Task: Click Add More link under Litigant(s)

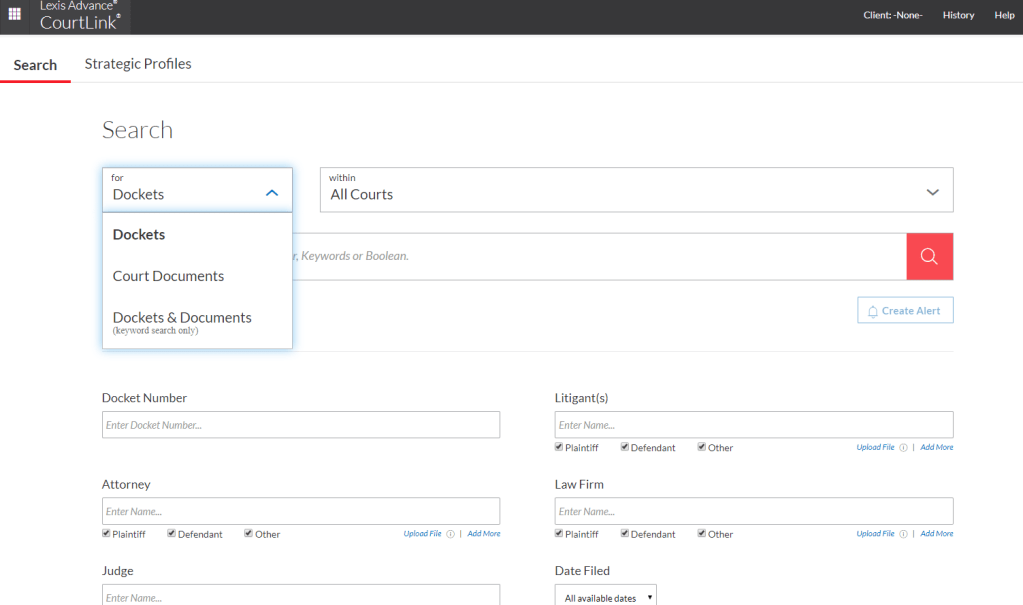Action: [937, 448]
